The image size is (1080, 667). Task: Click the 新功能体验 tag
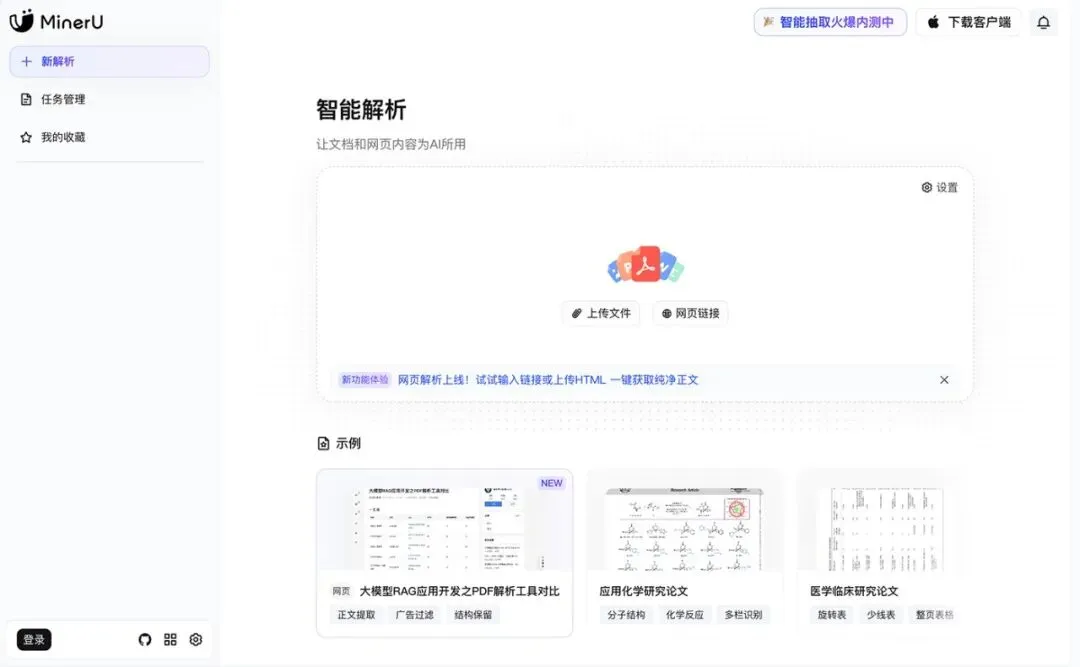tap(364, 380)
